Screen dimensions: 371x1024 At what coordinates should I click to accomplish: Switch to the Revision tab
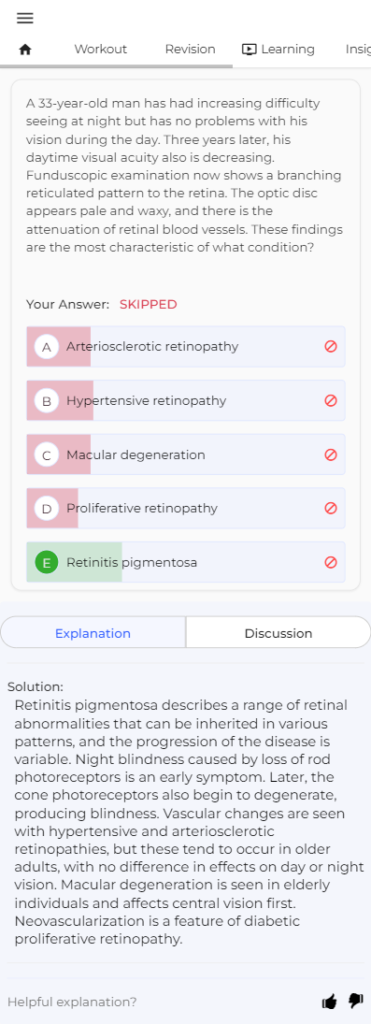tap(190, 49)
